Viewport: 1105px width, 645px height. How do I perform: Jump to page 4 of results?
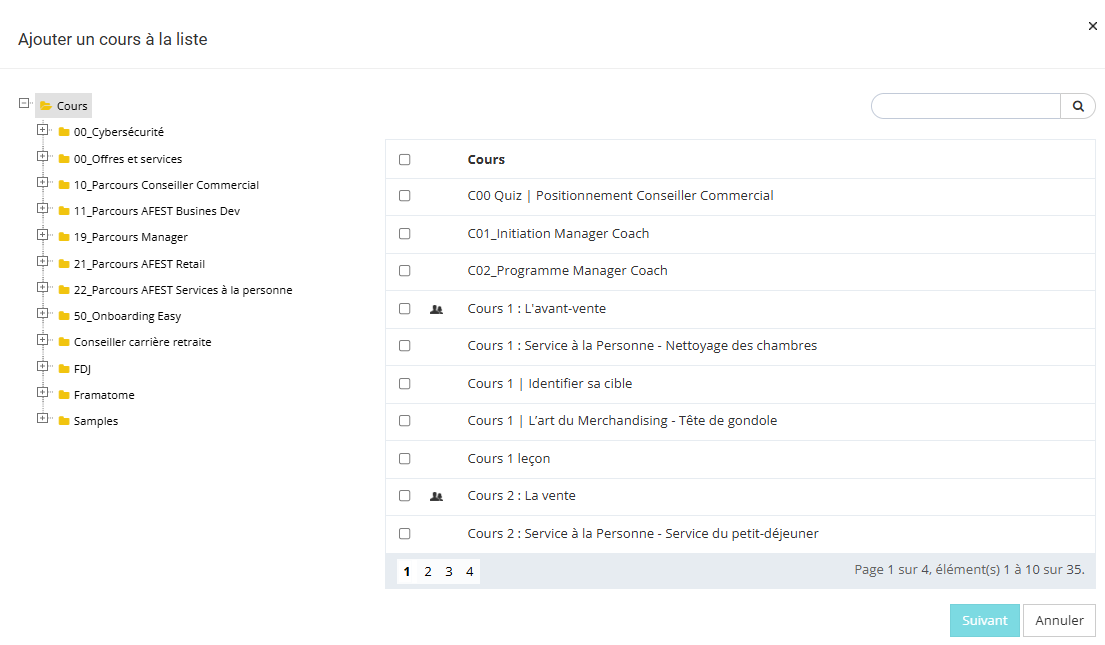coord(469,572)
